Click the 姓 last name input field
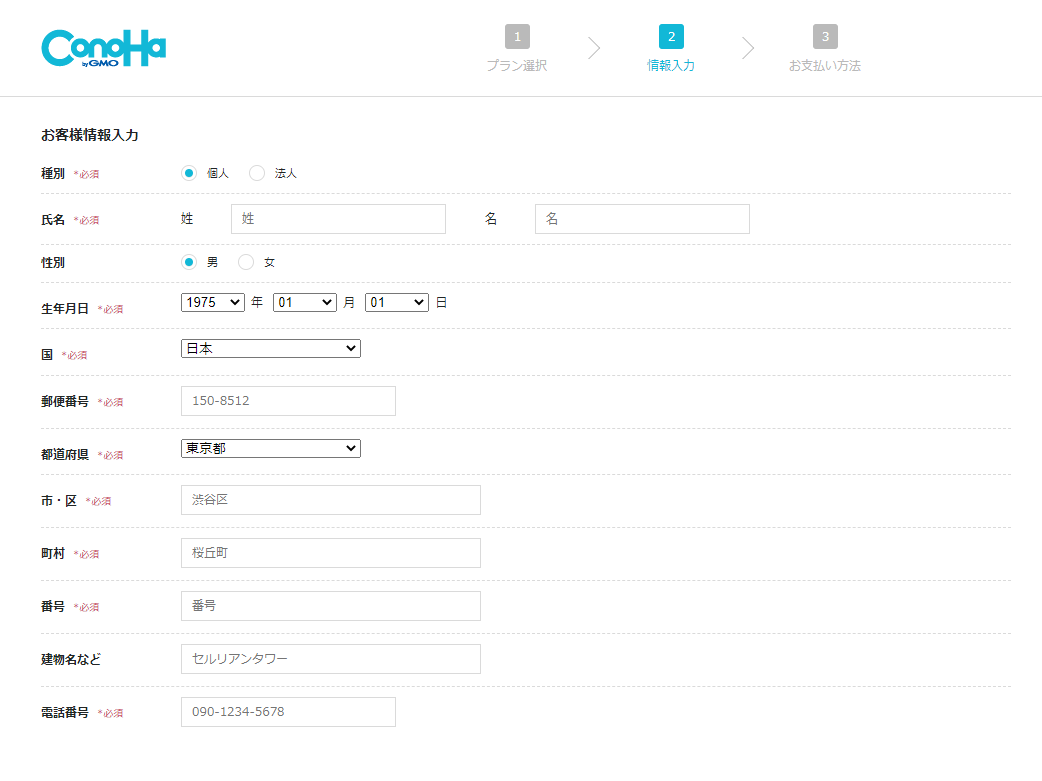The width and height of the screenshot is (1042, 781). coord(338,219)
